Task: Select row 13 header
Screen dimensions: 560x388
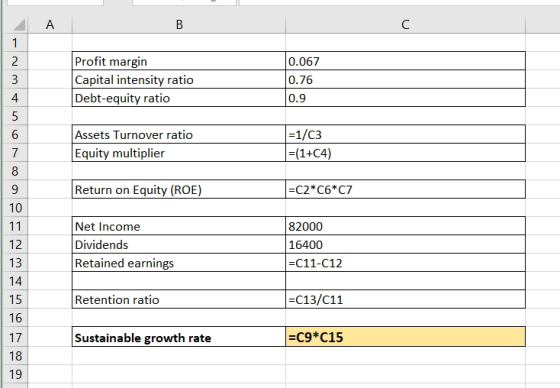Action: [x=15, y=263]
